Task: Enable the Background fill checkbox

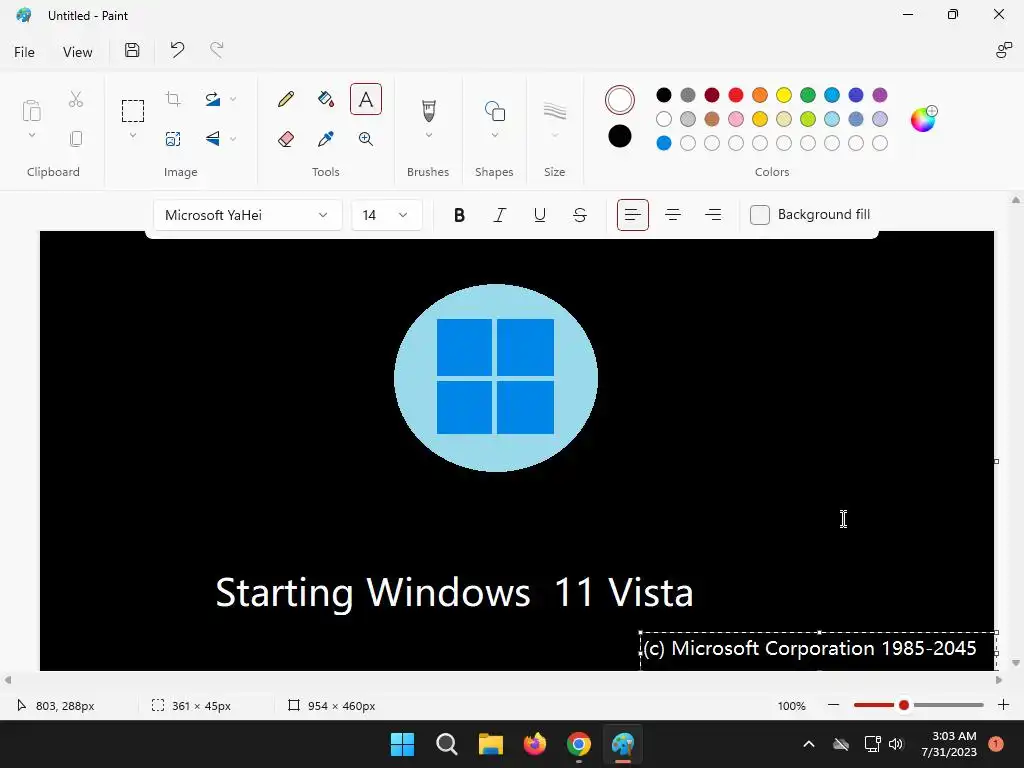Action: point(760,215)
